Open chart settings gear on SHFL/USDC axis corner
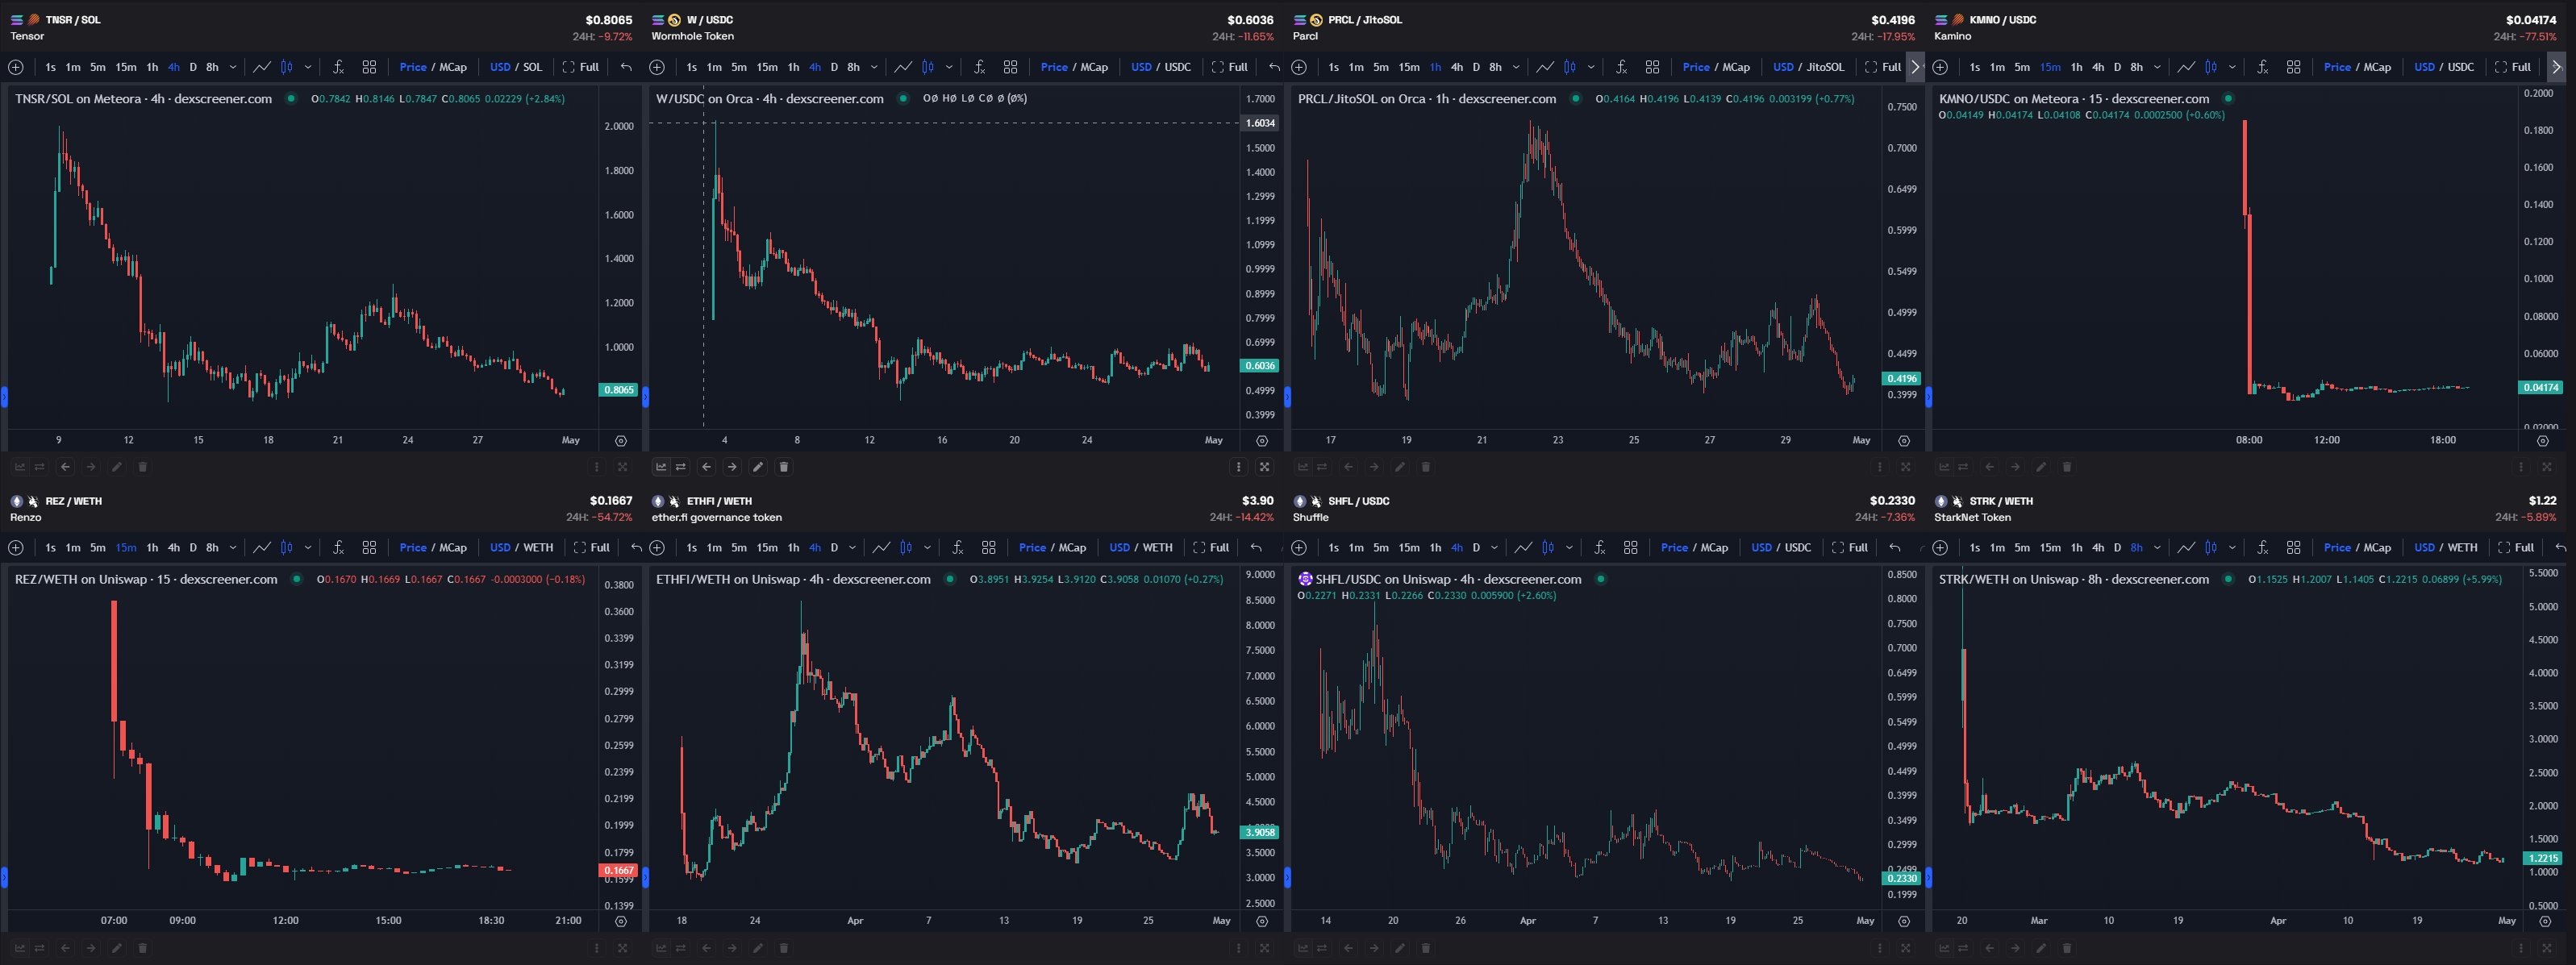 click(1904, 922)
